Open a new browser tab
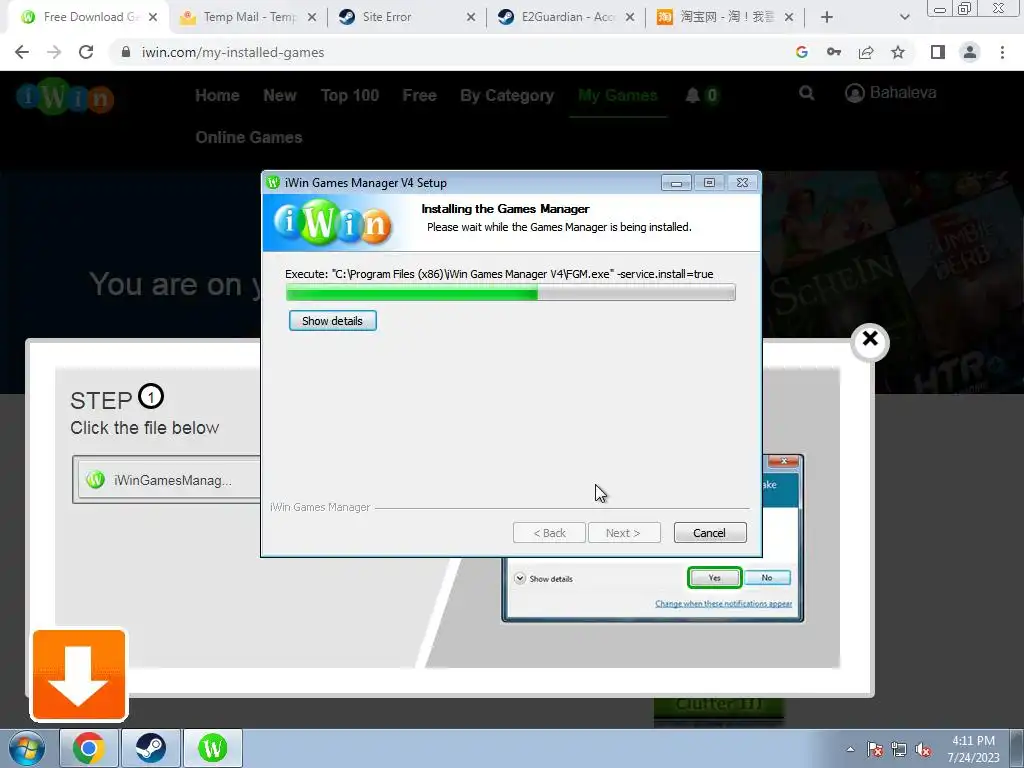 click(x=827, y=17)
